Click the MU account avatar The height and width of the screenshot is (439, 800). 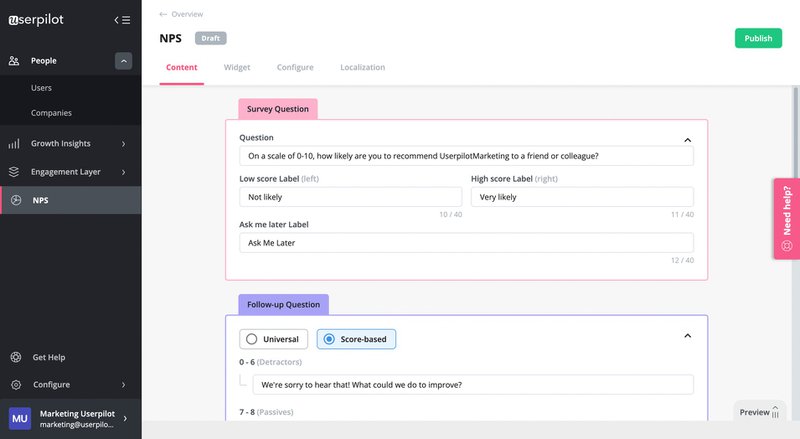[20, 418]
